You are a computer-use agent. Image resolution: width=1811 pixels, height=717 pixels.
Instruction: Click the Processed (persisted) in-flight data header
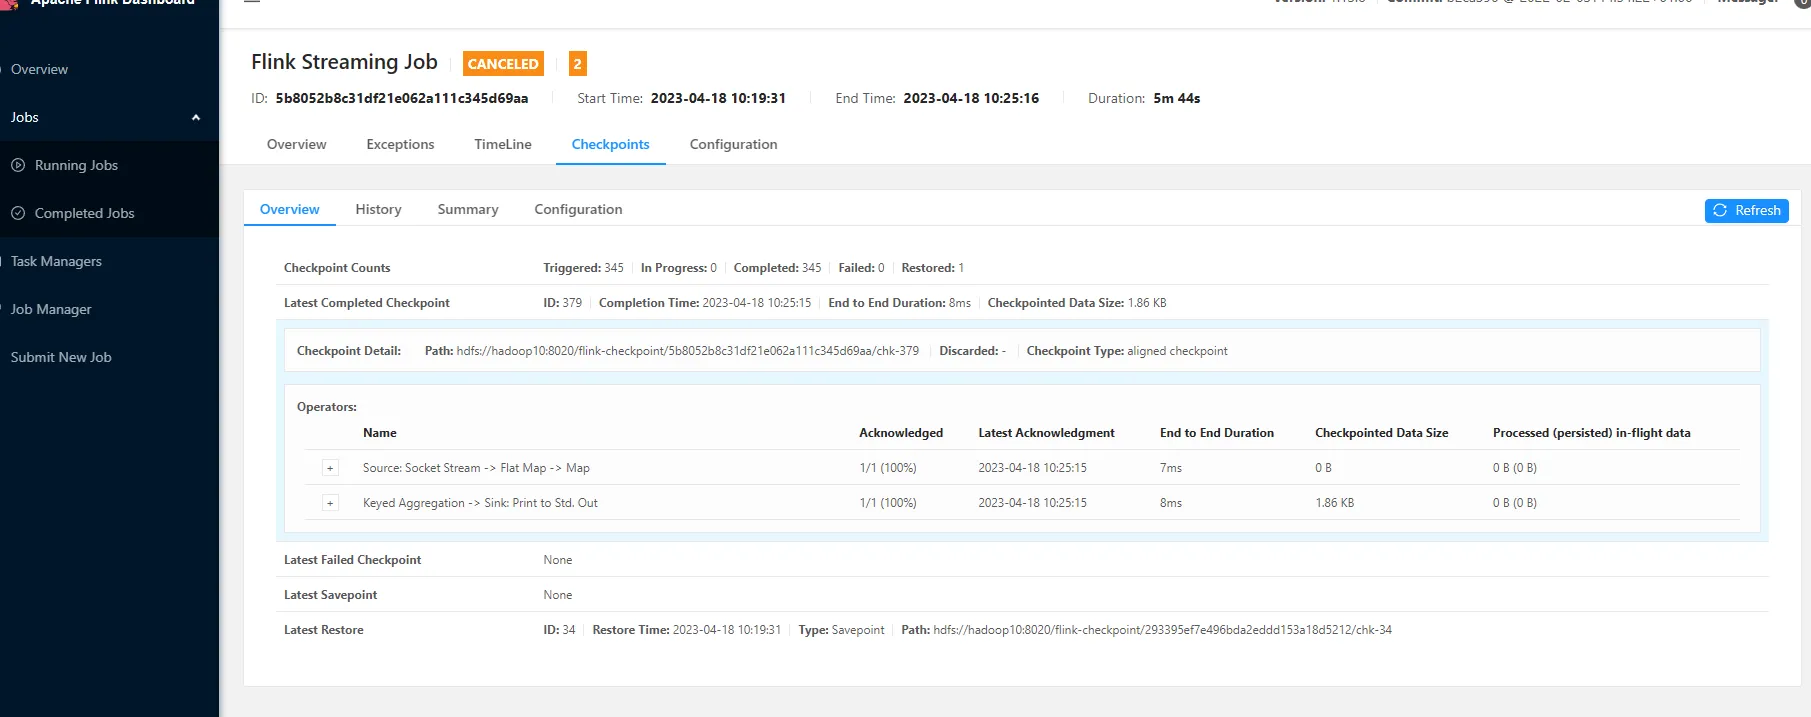[1591, 433]
